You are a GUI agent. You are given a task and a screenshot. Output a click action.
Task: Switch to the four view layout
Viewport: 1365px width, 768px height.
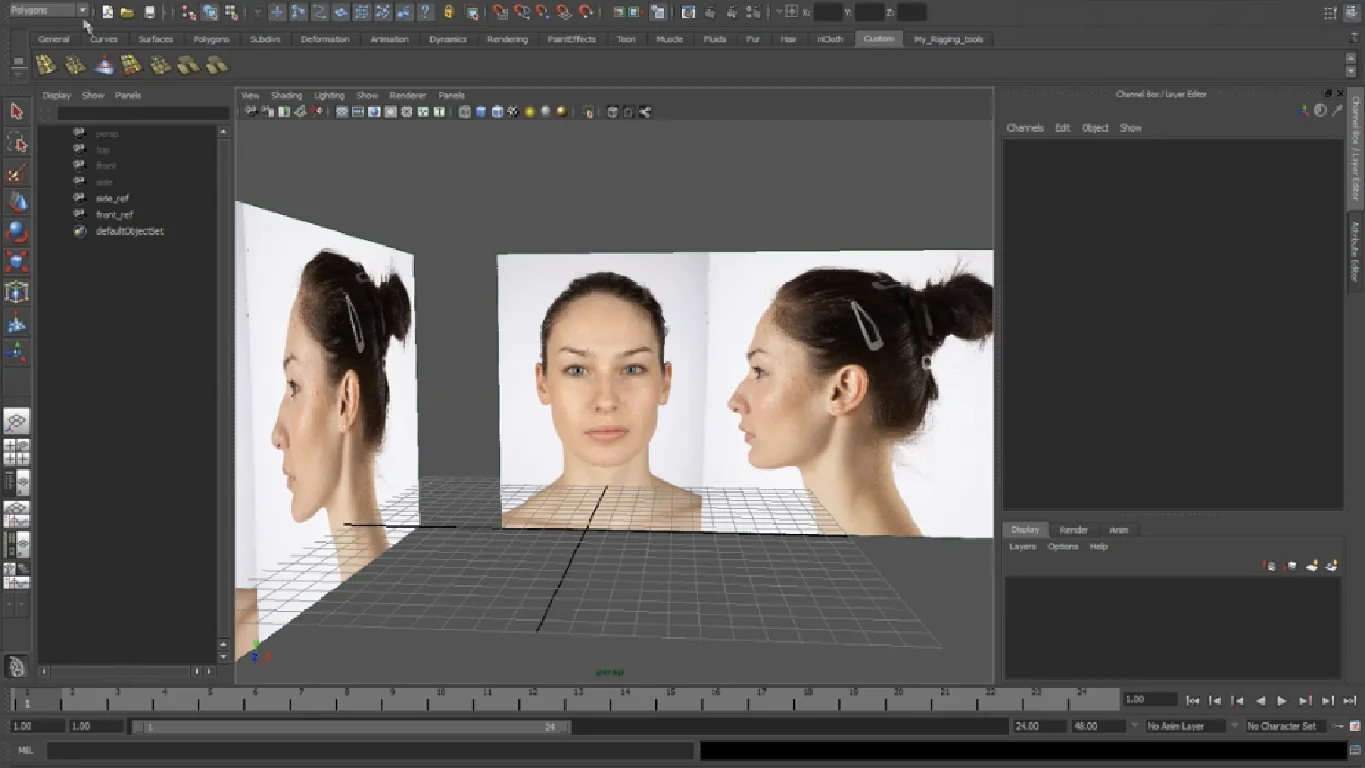16,452
